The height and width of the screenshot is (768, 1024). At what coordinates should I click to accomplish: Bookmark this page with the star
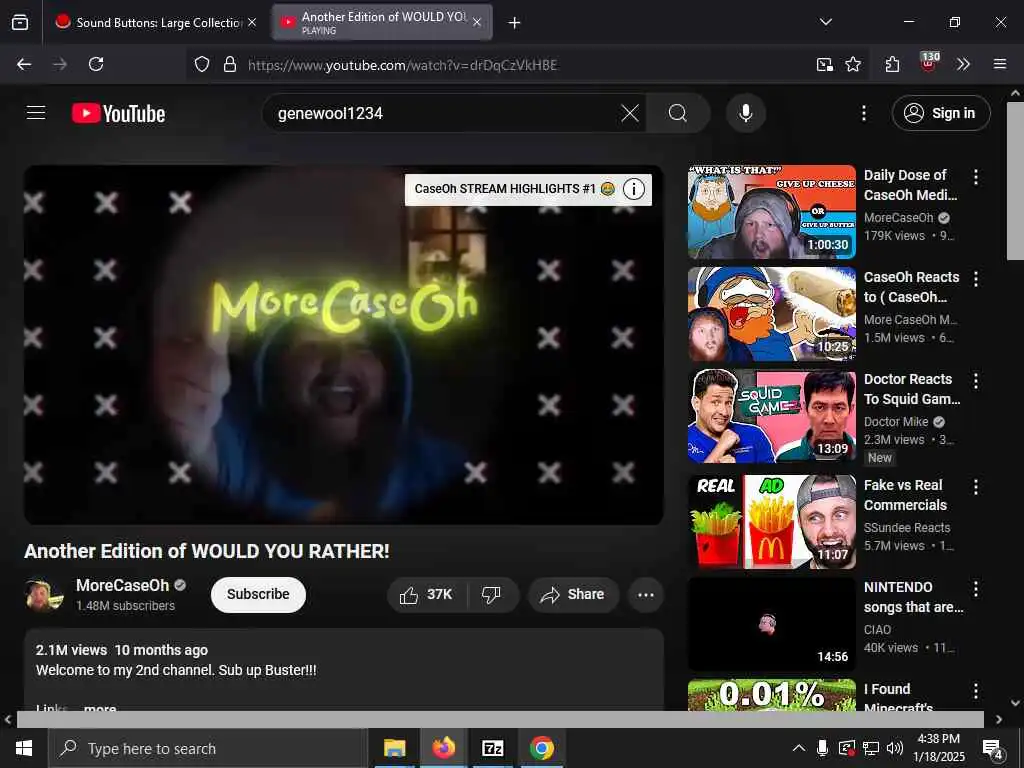point(853,64)
